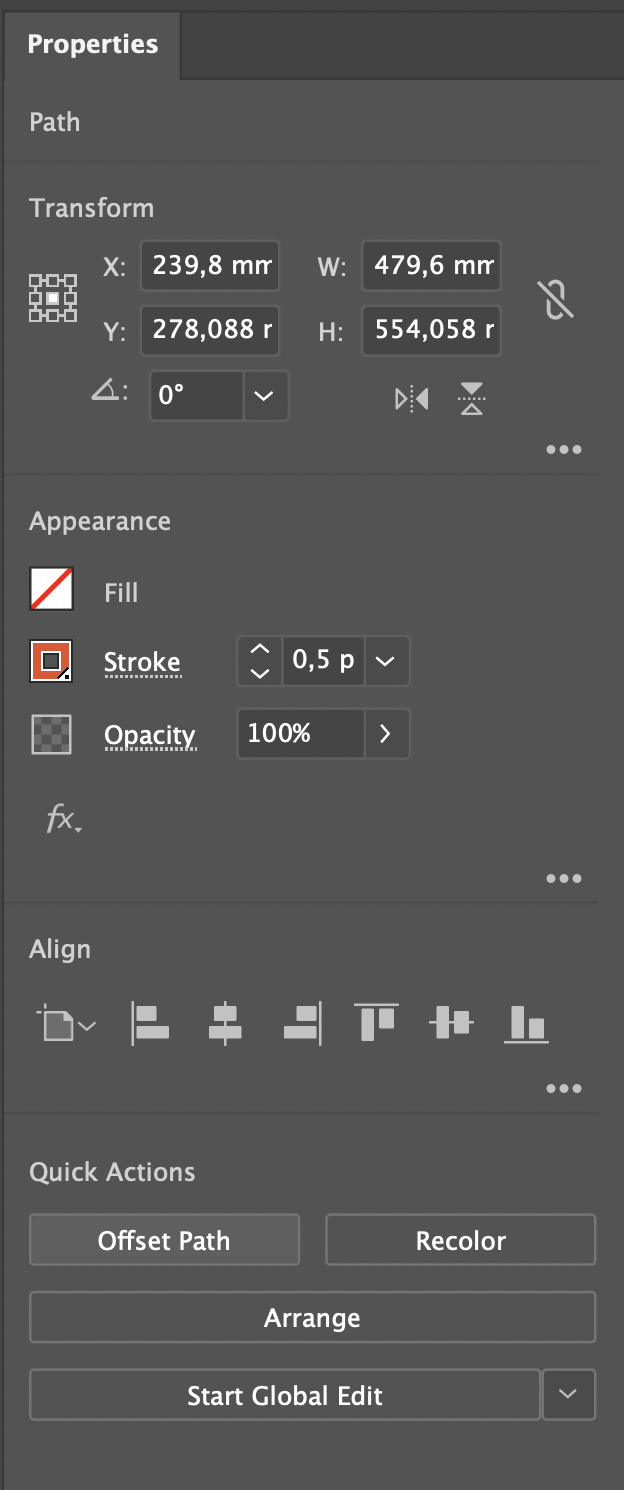Flip the path vertically
Image resolution: width=624 pixels, height=1490 pixels.
(x=472, y=399)
